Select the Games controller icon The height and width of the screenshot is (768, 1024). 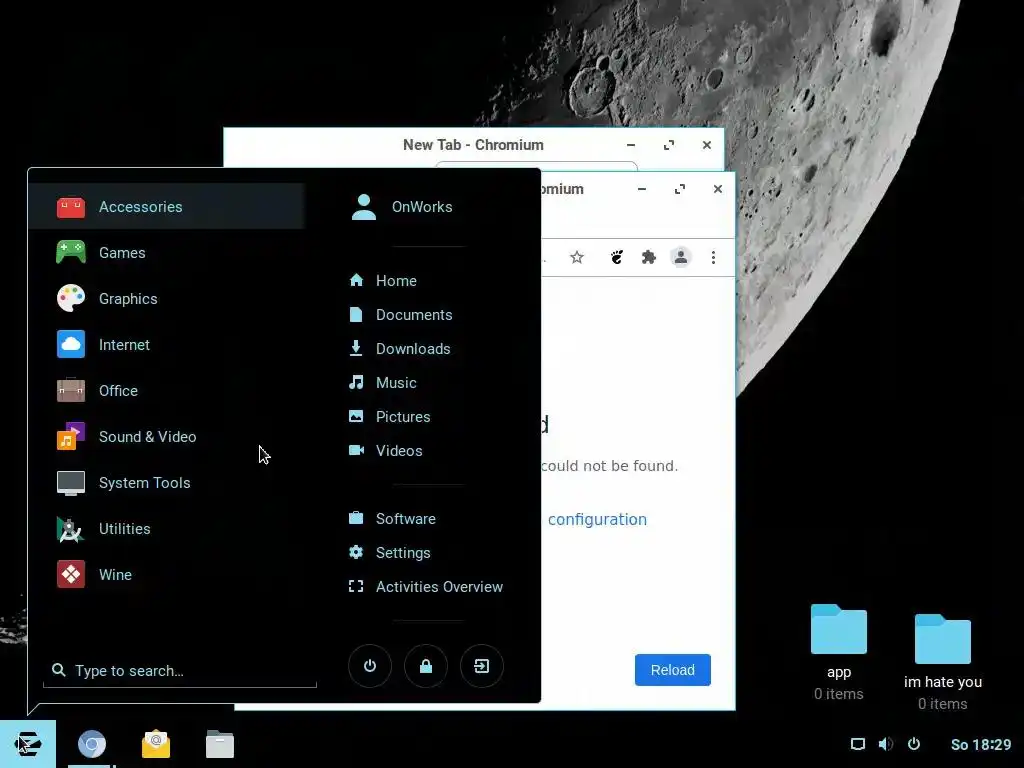point(71,253)
